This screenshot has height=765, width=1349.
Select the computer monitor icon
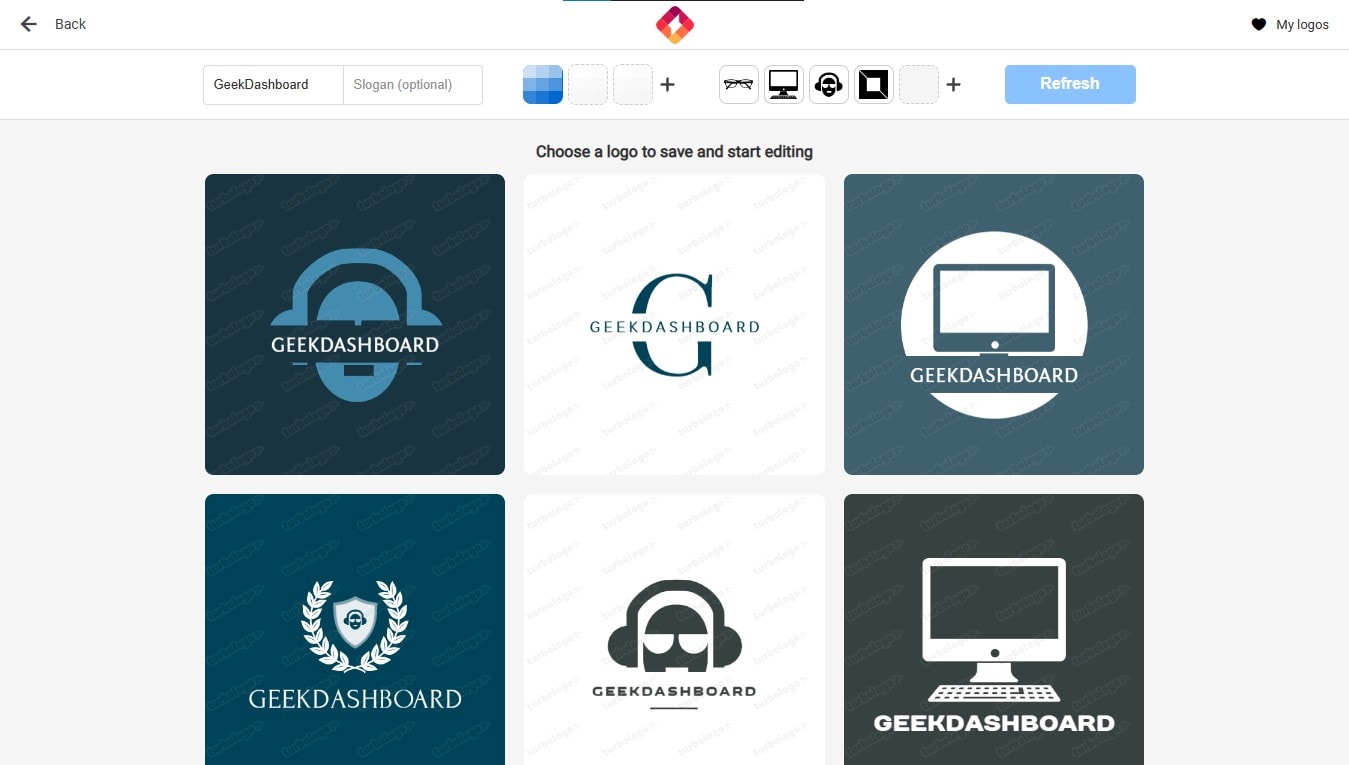pyautogui.click(x=783, y=84)
